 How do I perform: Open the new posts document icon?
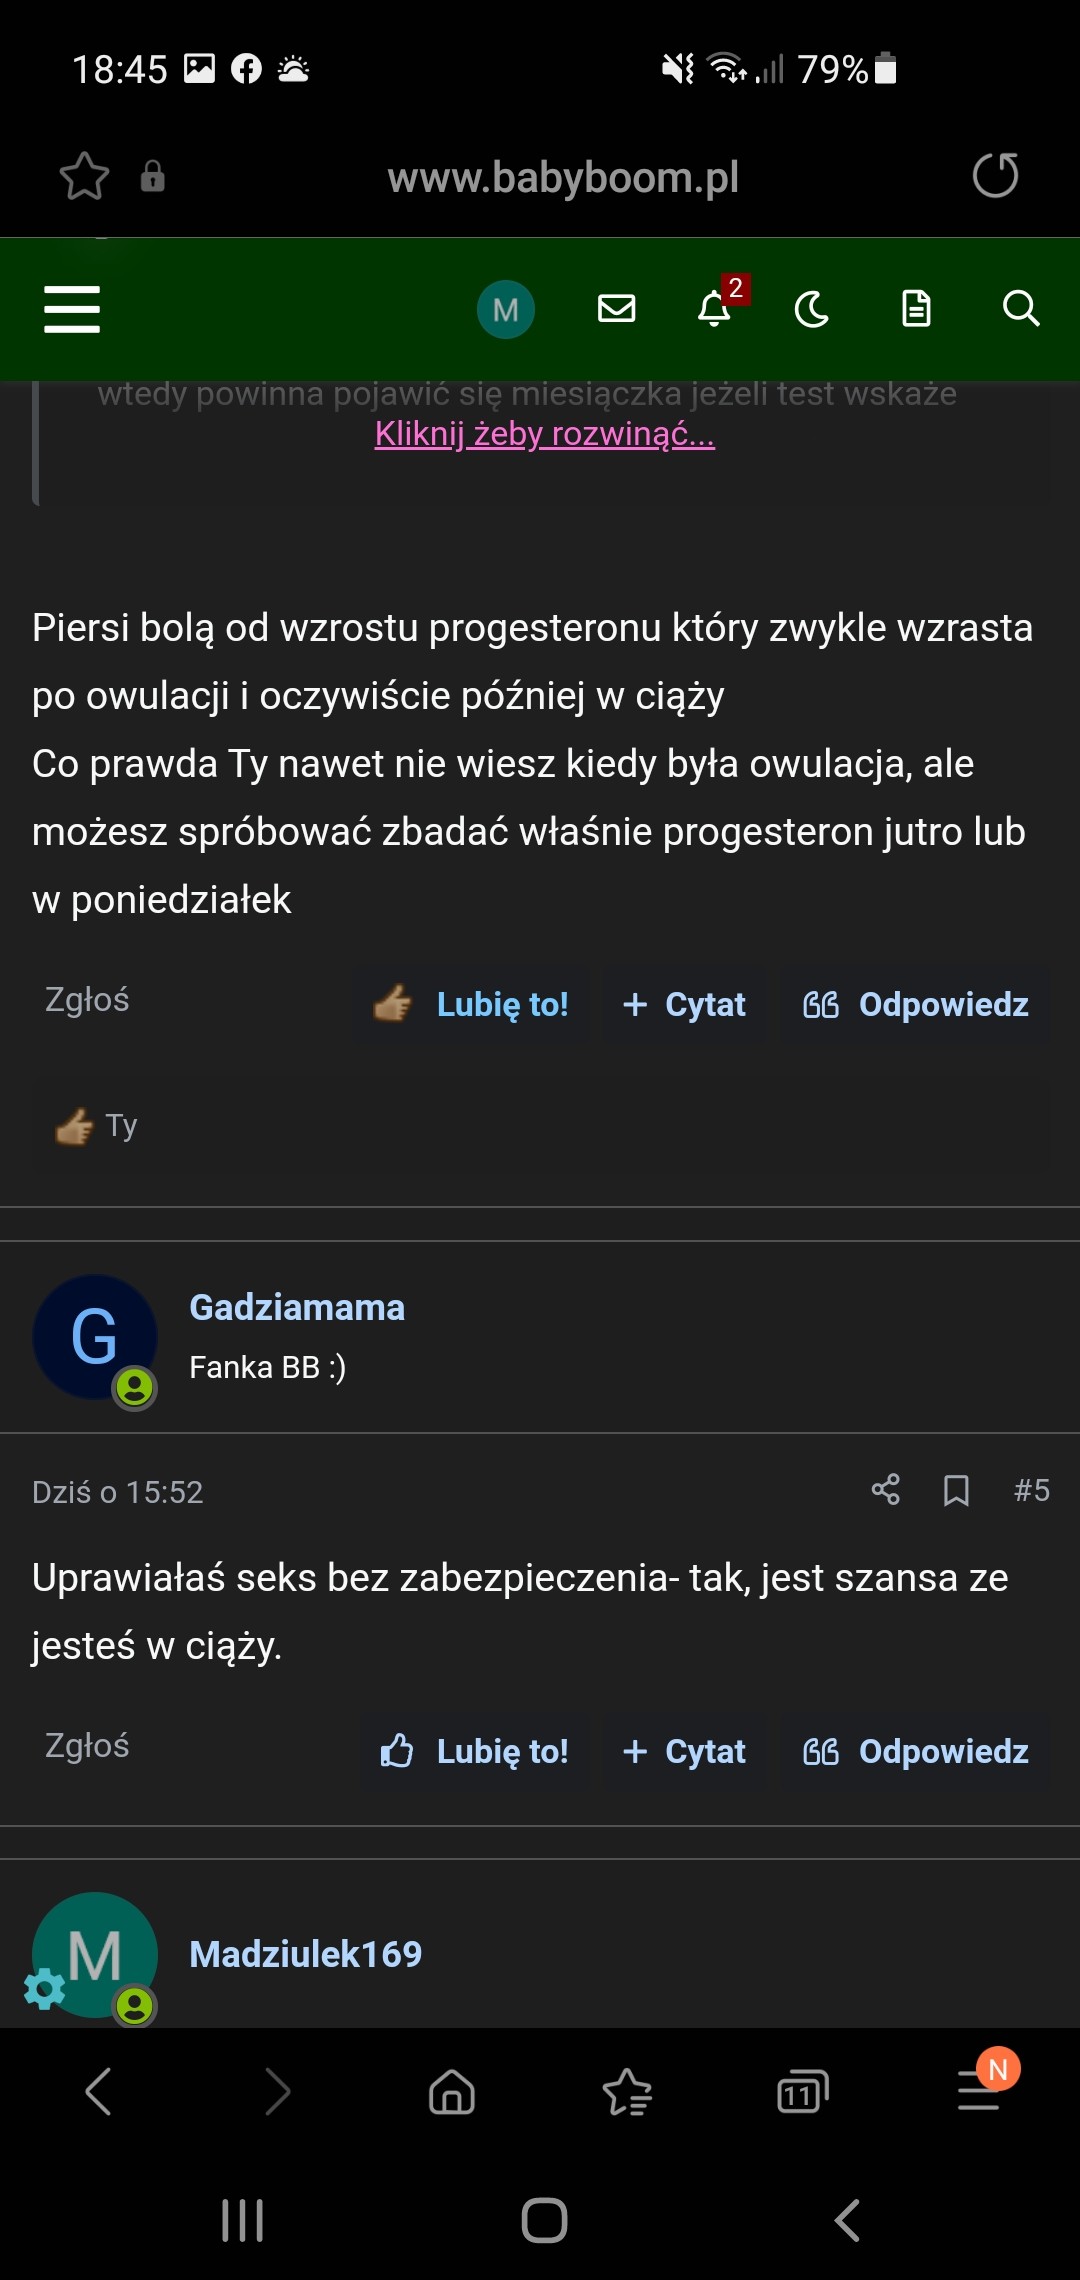click(916, 309)
